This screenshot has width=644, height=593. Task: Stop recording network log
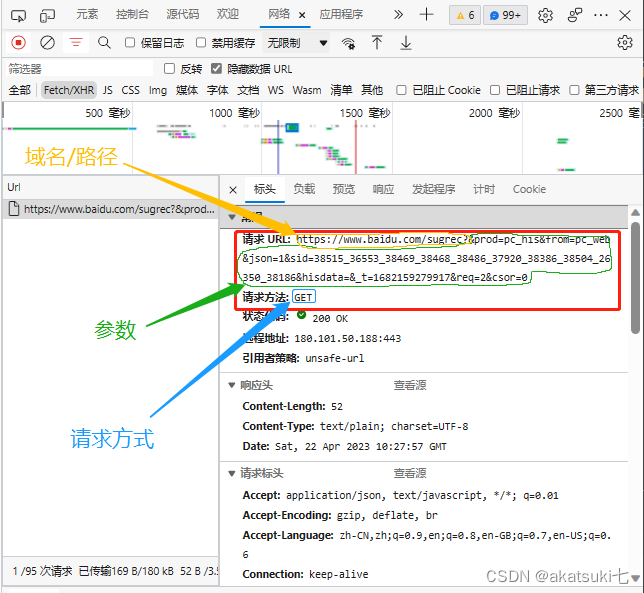[18, 43]
